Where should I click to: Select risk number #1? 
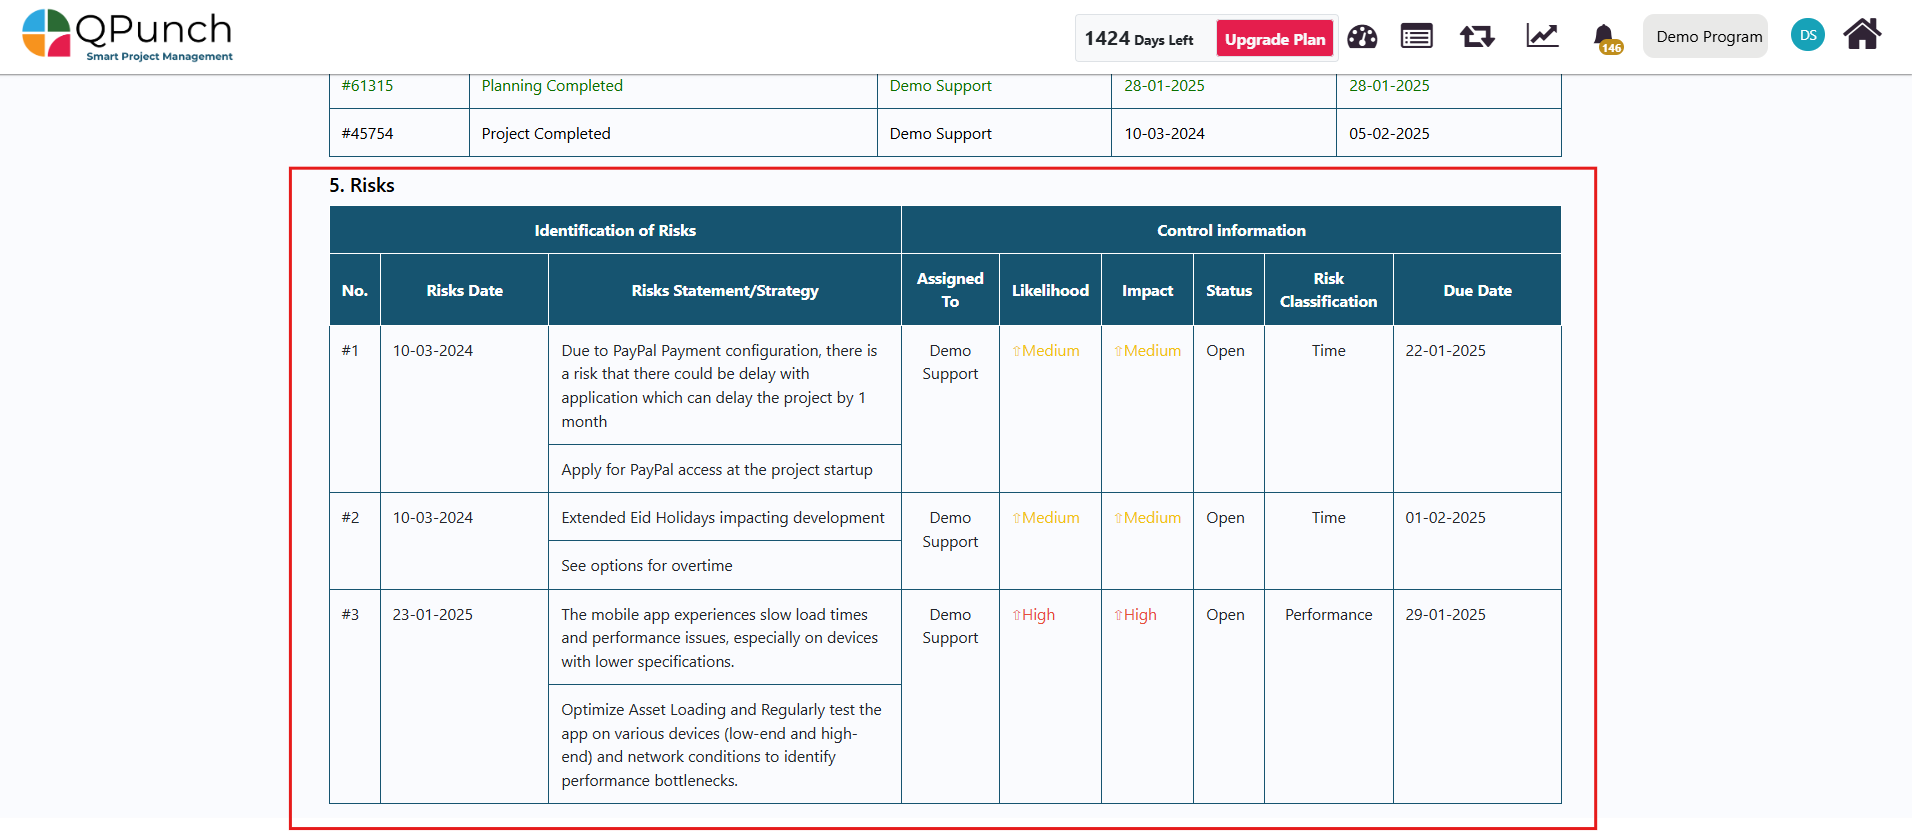[x=350, y=351]
